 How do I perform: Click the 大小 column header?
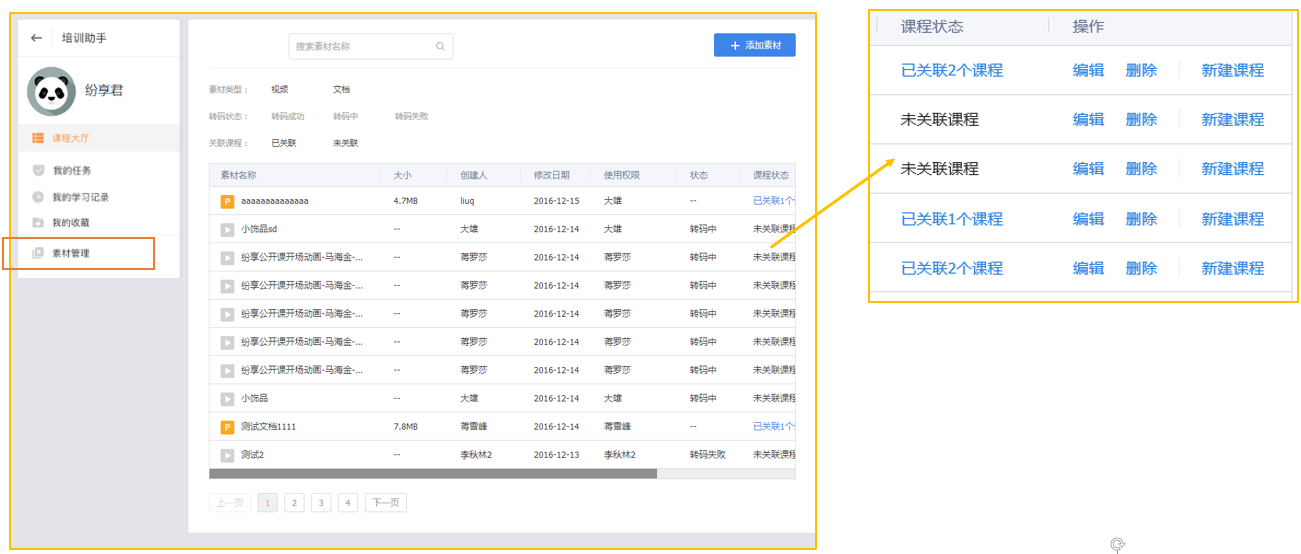pos(403,175)
